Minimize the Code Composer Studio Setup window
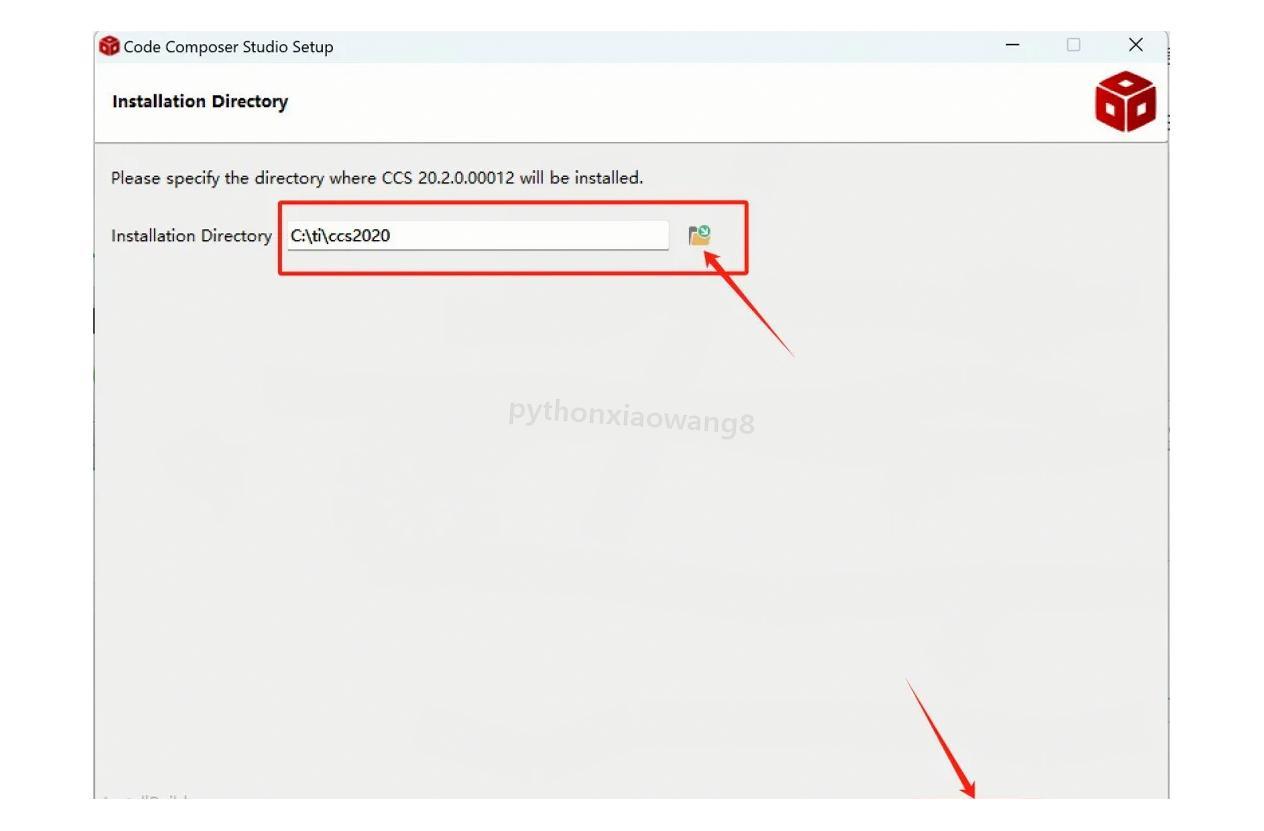Screen dimensions: 1264x831 tap(1013, 45)
